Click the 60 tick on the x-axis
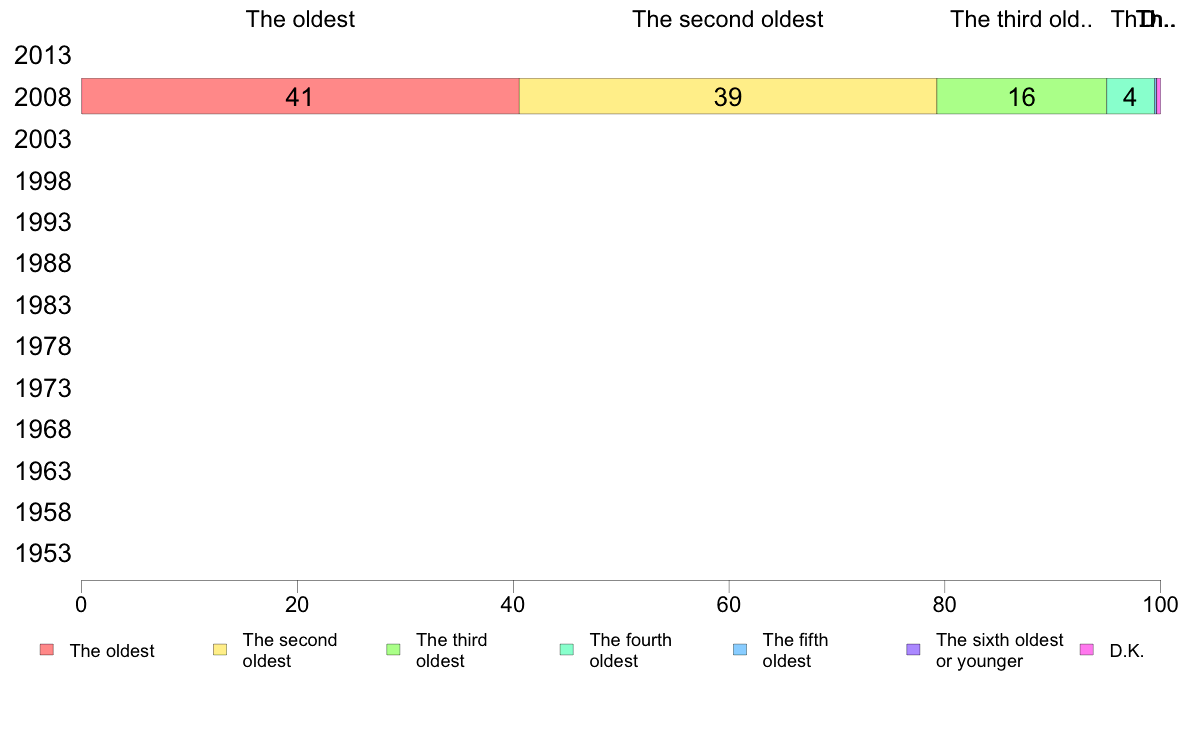Viewport: 1188px width, 736px height. click(728, 604)
